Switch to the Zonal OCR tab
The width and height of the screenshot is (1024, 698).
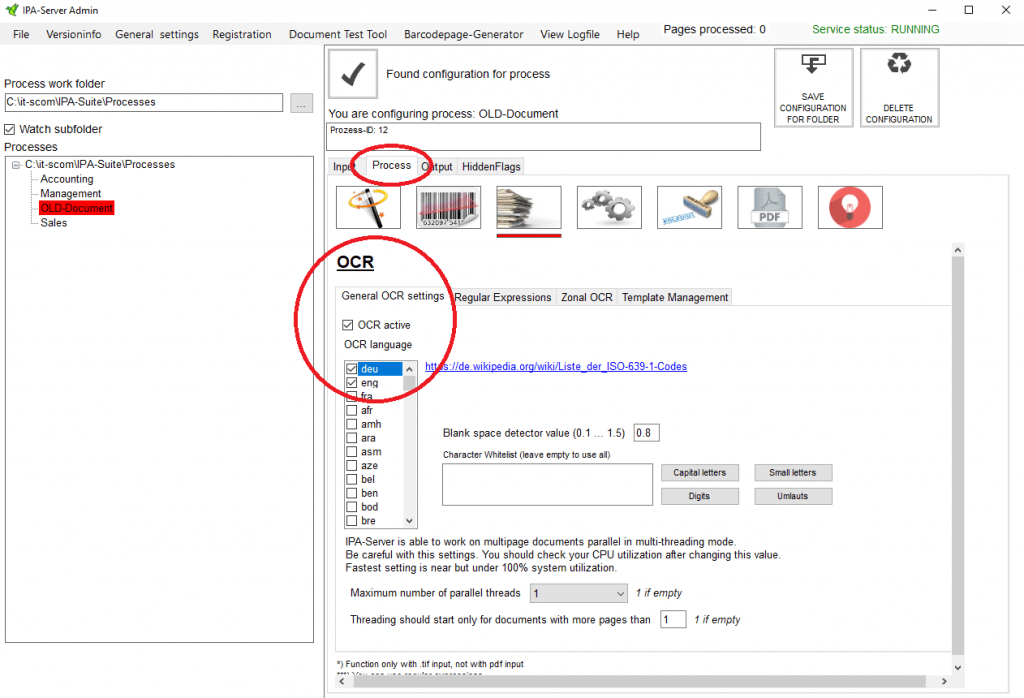point(586,297)
